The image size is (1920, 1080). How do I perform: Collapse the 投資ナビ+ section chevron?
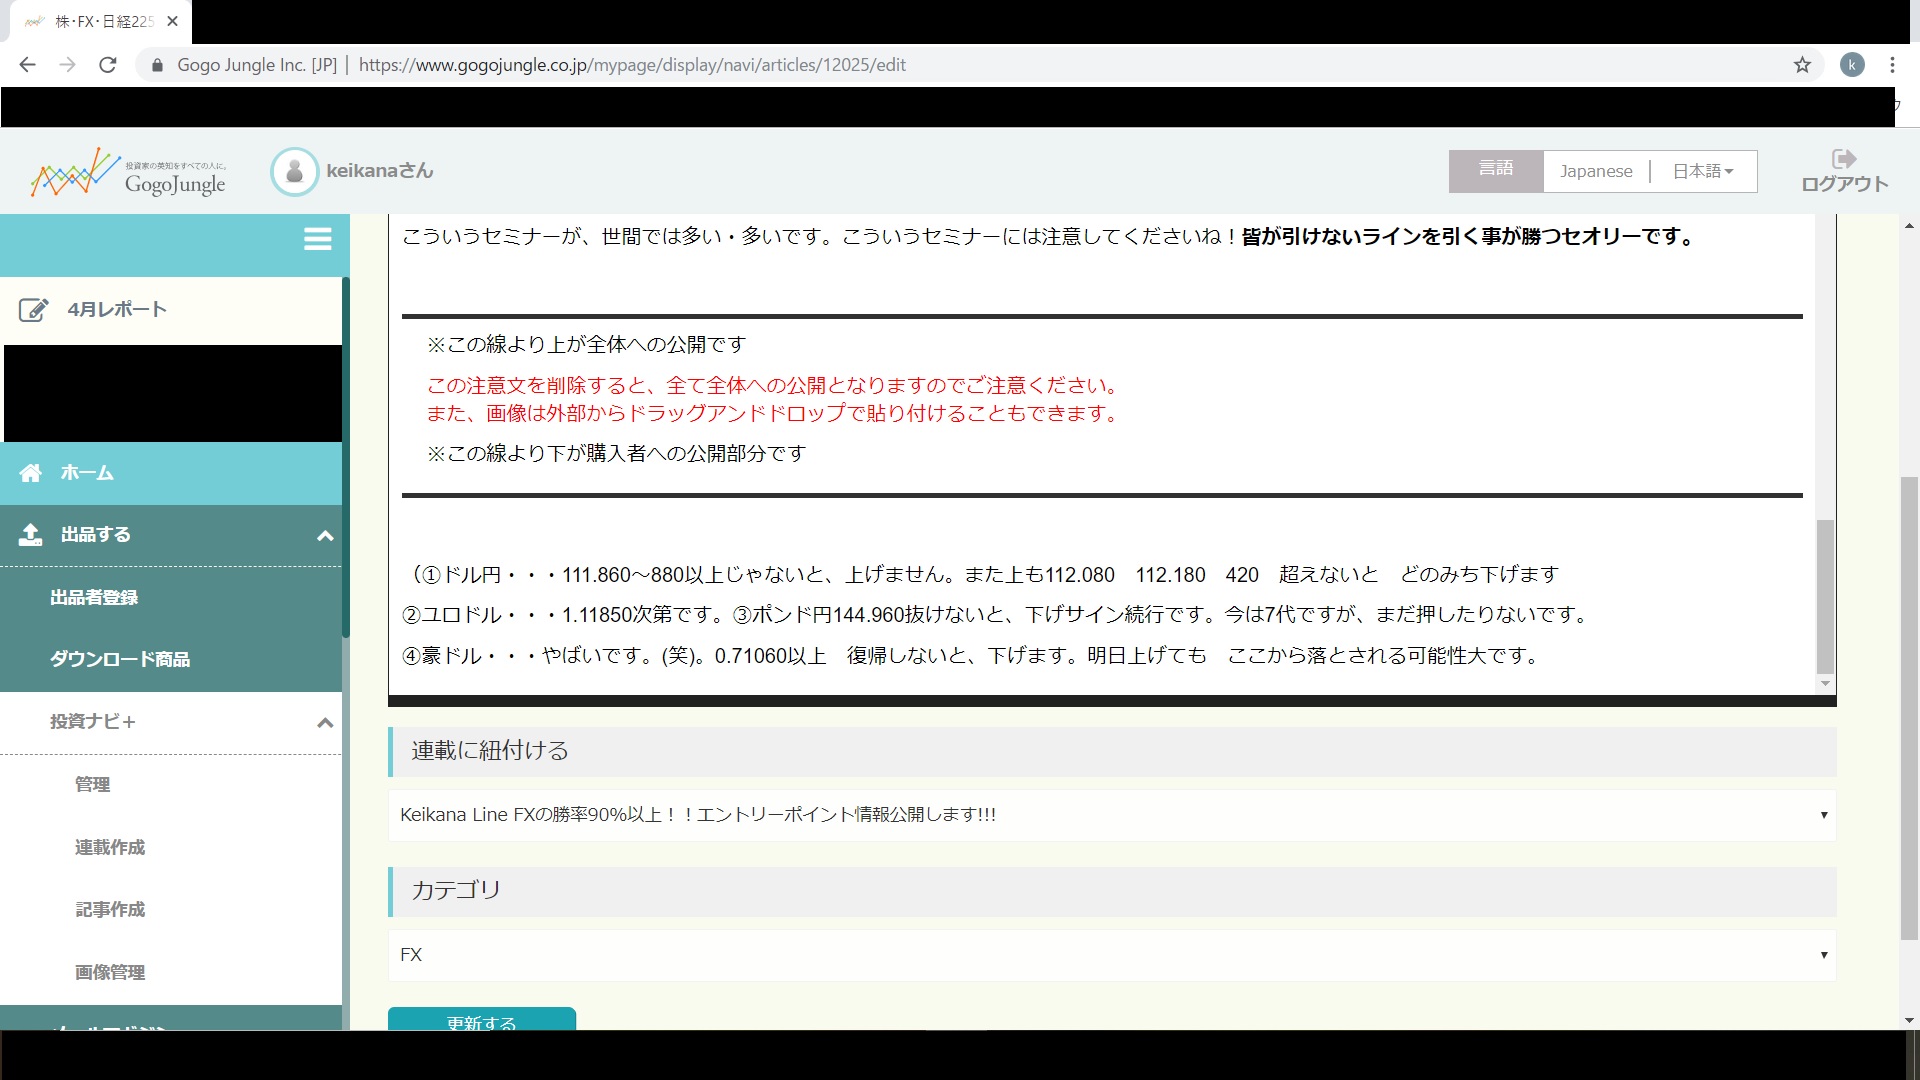click(324, 723)
